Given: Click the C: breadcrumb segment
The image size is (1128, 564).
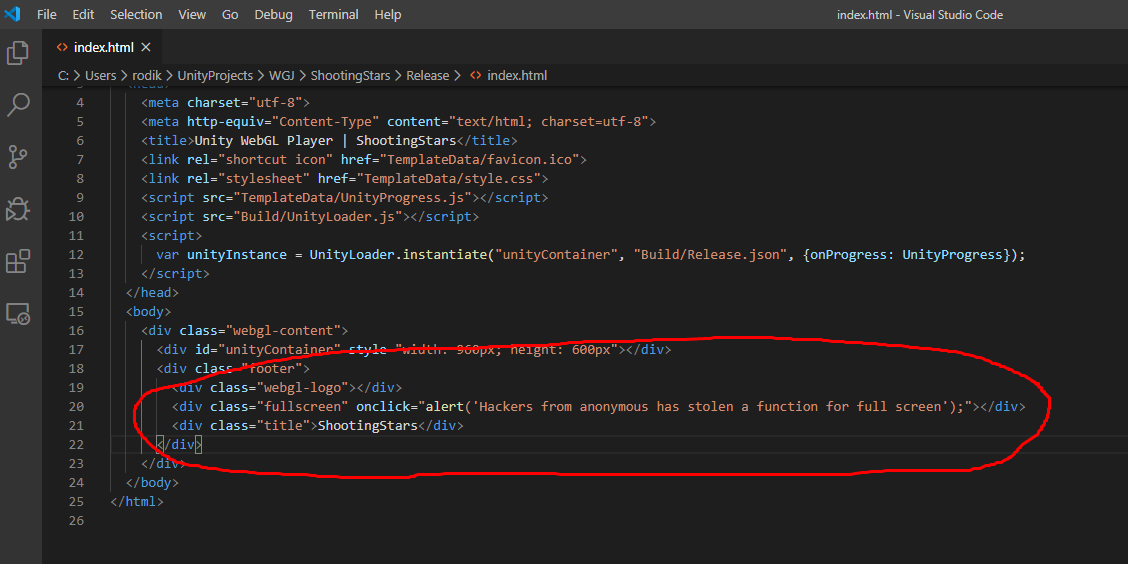Looking at the screenshot, I should click(63, 76).
